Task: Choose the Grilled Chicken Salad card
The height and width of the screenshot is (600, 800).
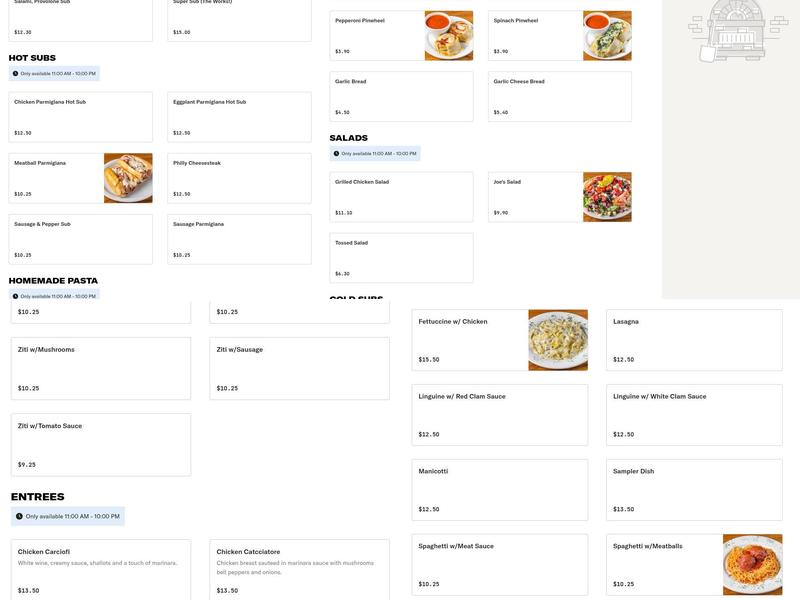Action: (402, 197)
